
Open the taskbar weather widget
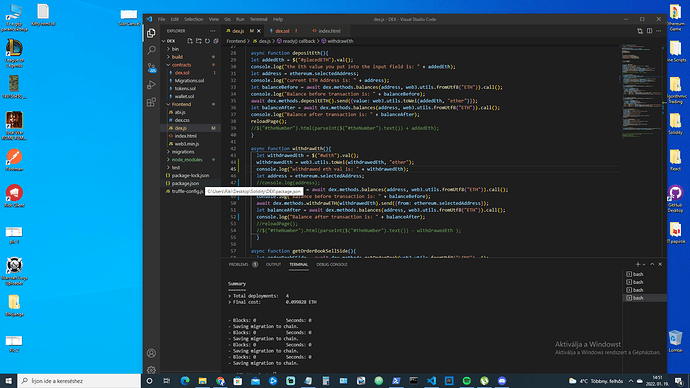point(596,381)
